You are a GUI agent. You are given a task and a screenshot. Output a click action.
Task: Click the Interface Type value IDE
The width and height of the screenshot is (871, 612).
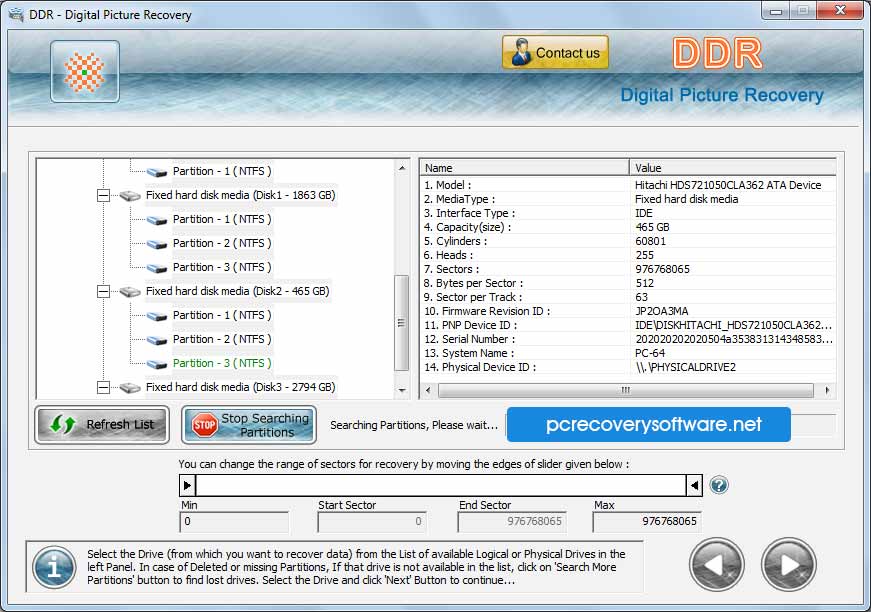click(x=644, y=213)
